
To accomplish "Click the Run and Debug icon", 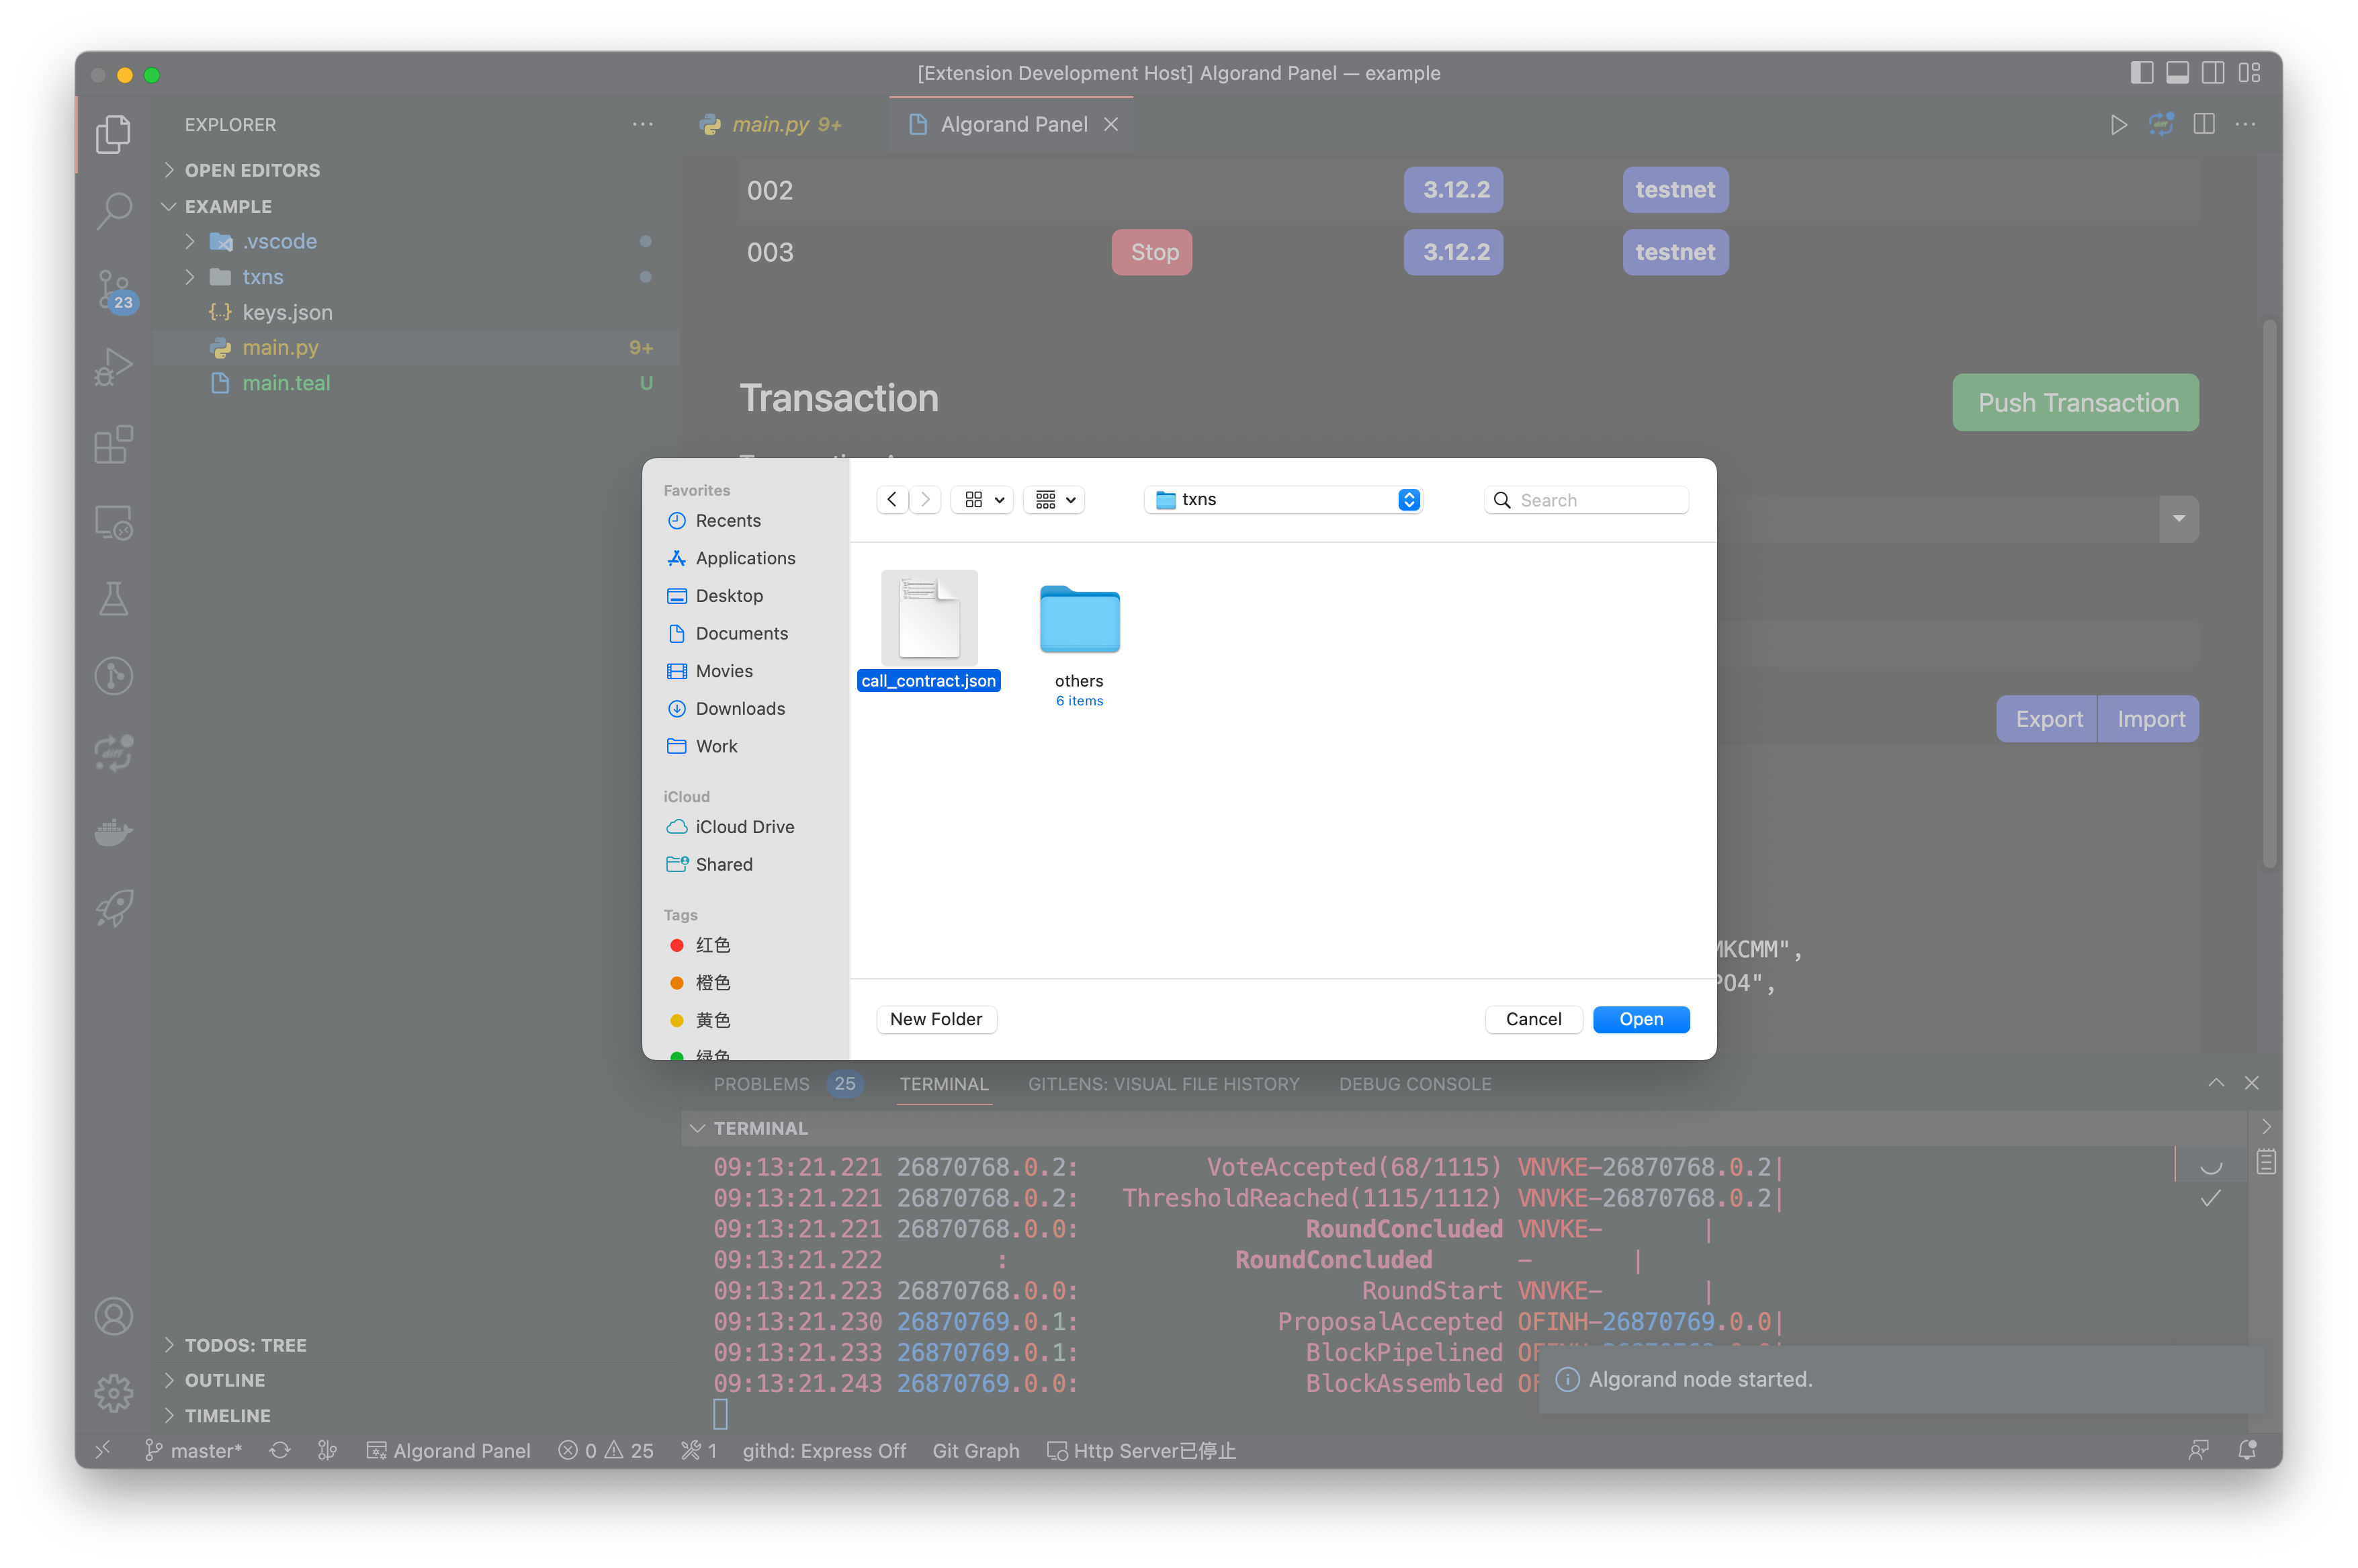I will coord(114,366).
